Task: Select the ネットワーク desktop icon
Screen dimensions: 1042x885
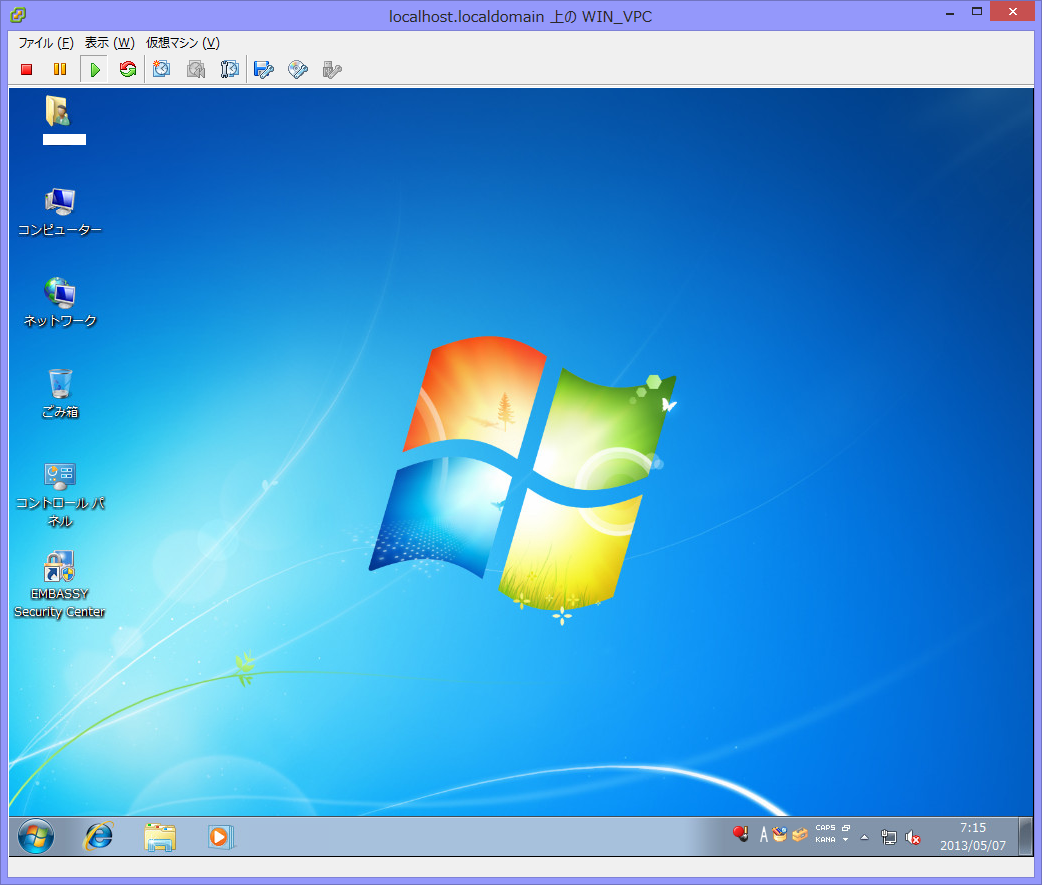Action: [x=60, y=303]
